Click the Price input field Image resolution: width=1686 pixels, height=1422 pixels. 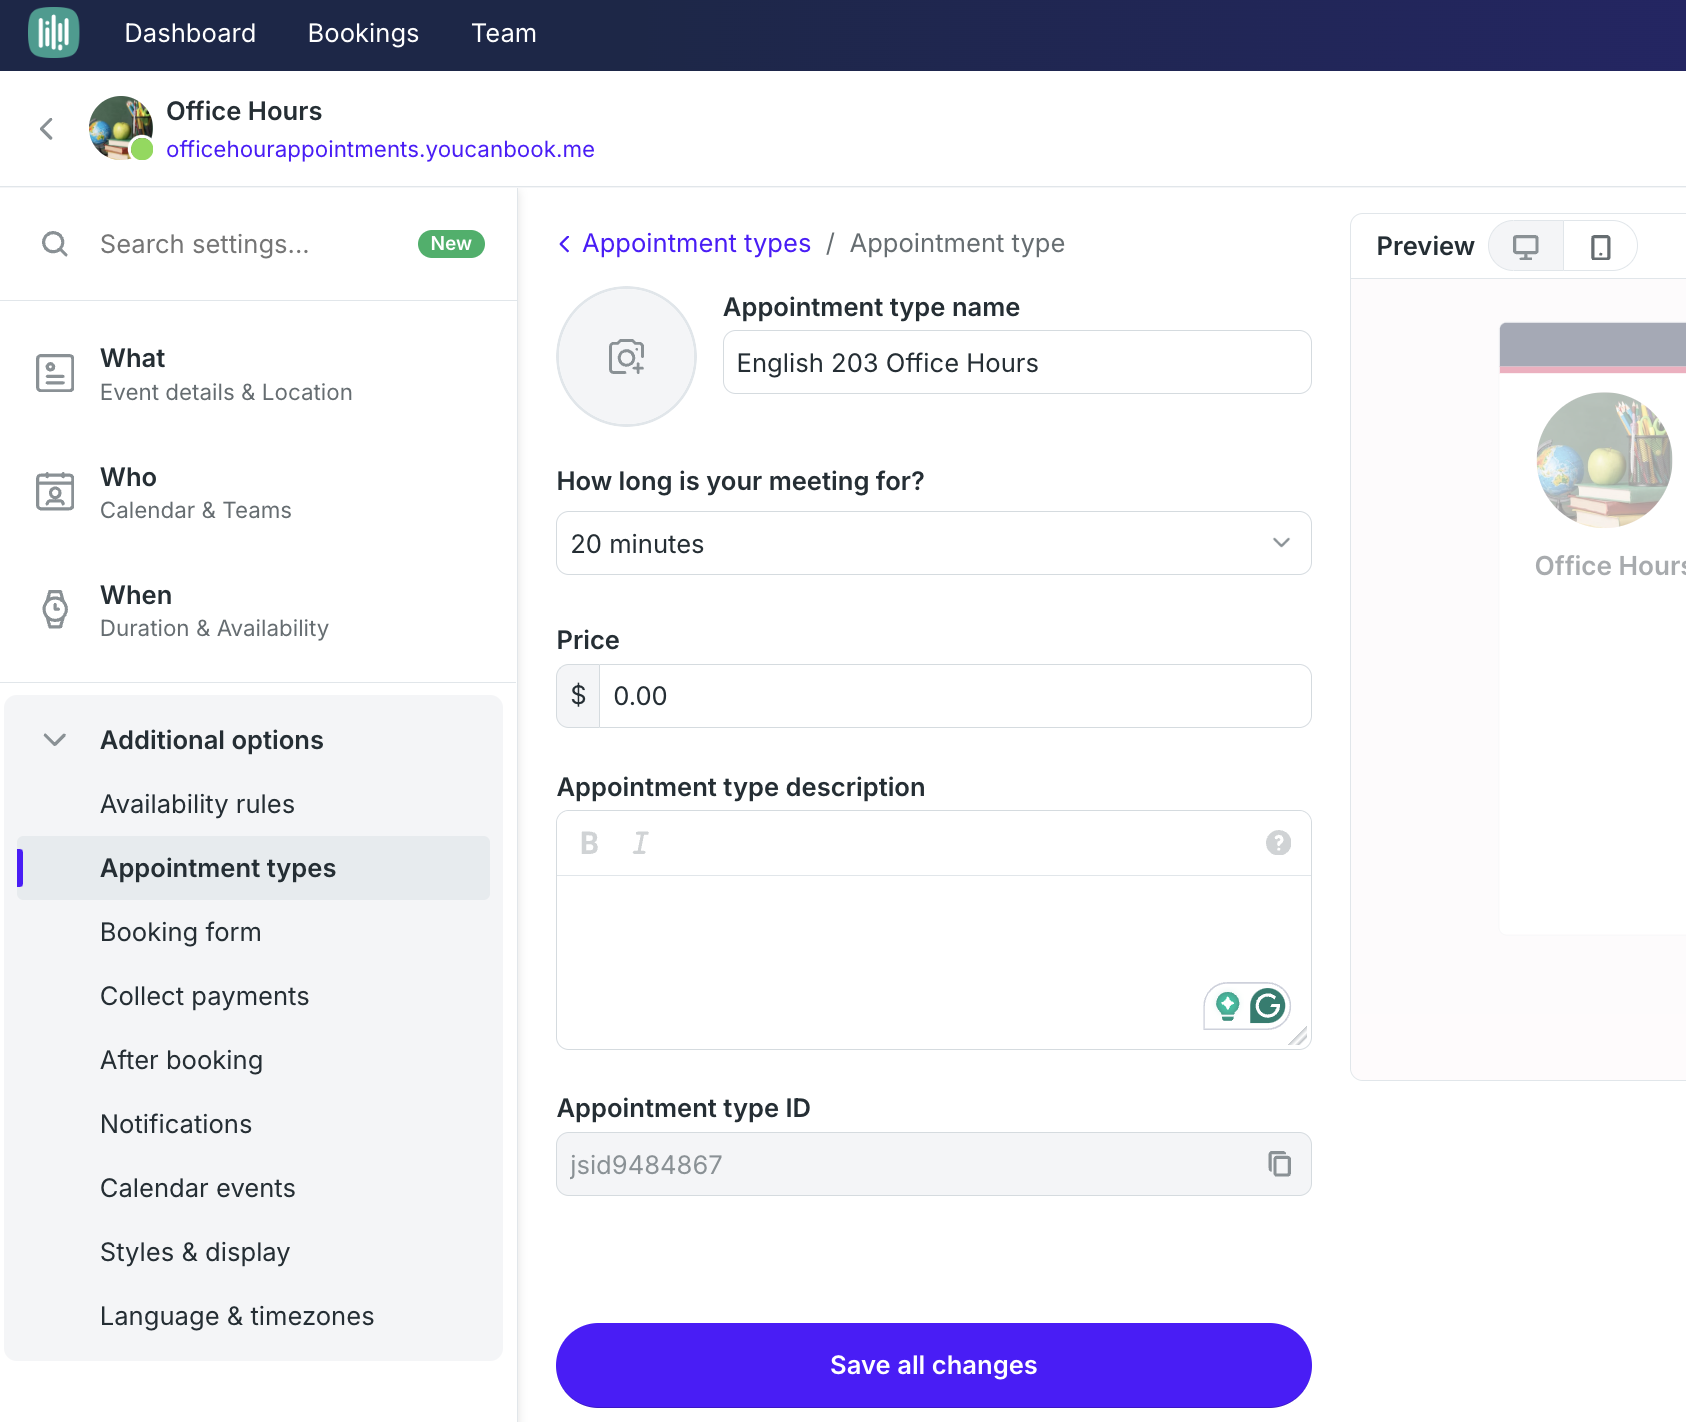(955, 696)
